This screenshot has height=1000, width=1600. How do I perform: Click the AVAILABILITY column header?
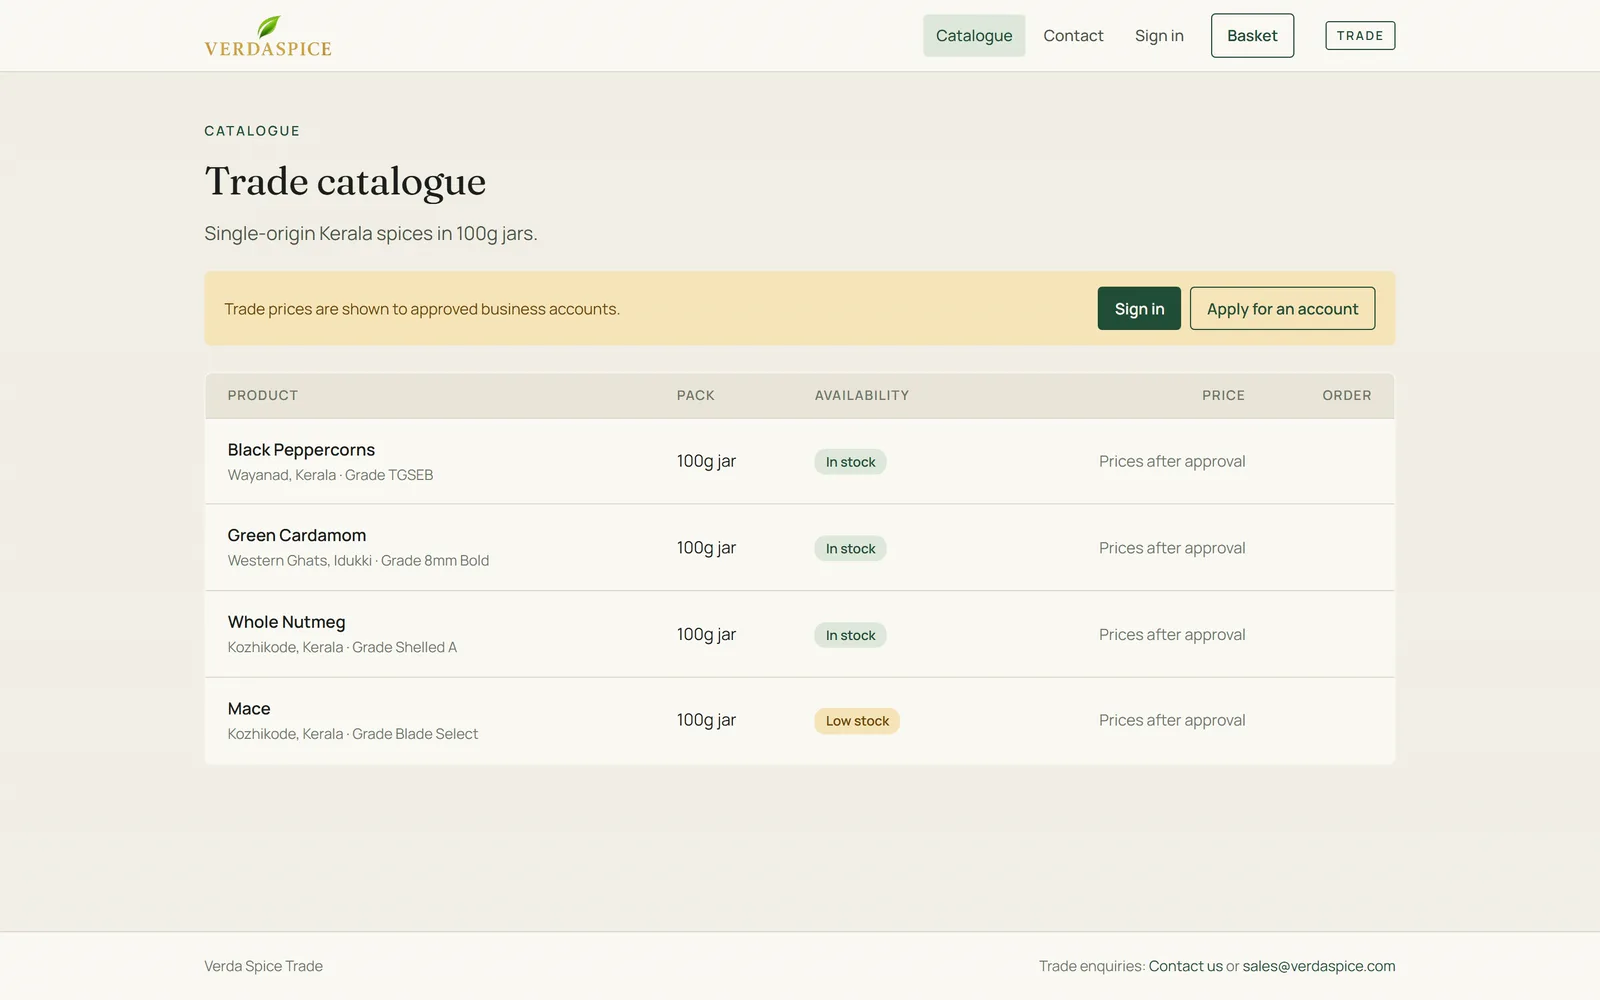(x=862, y=396)
